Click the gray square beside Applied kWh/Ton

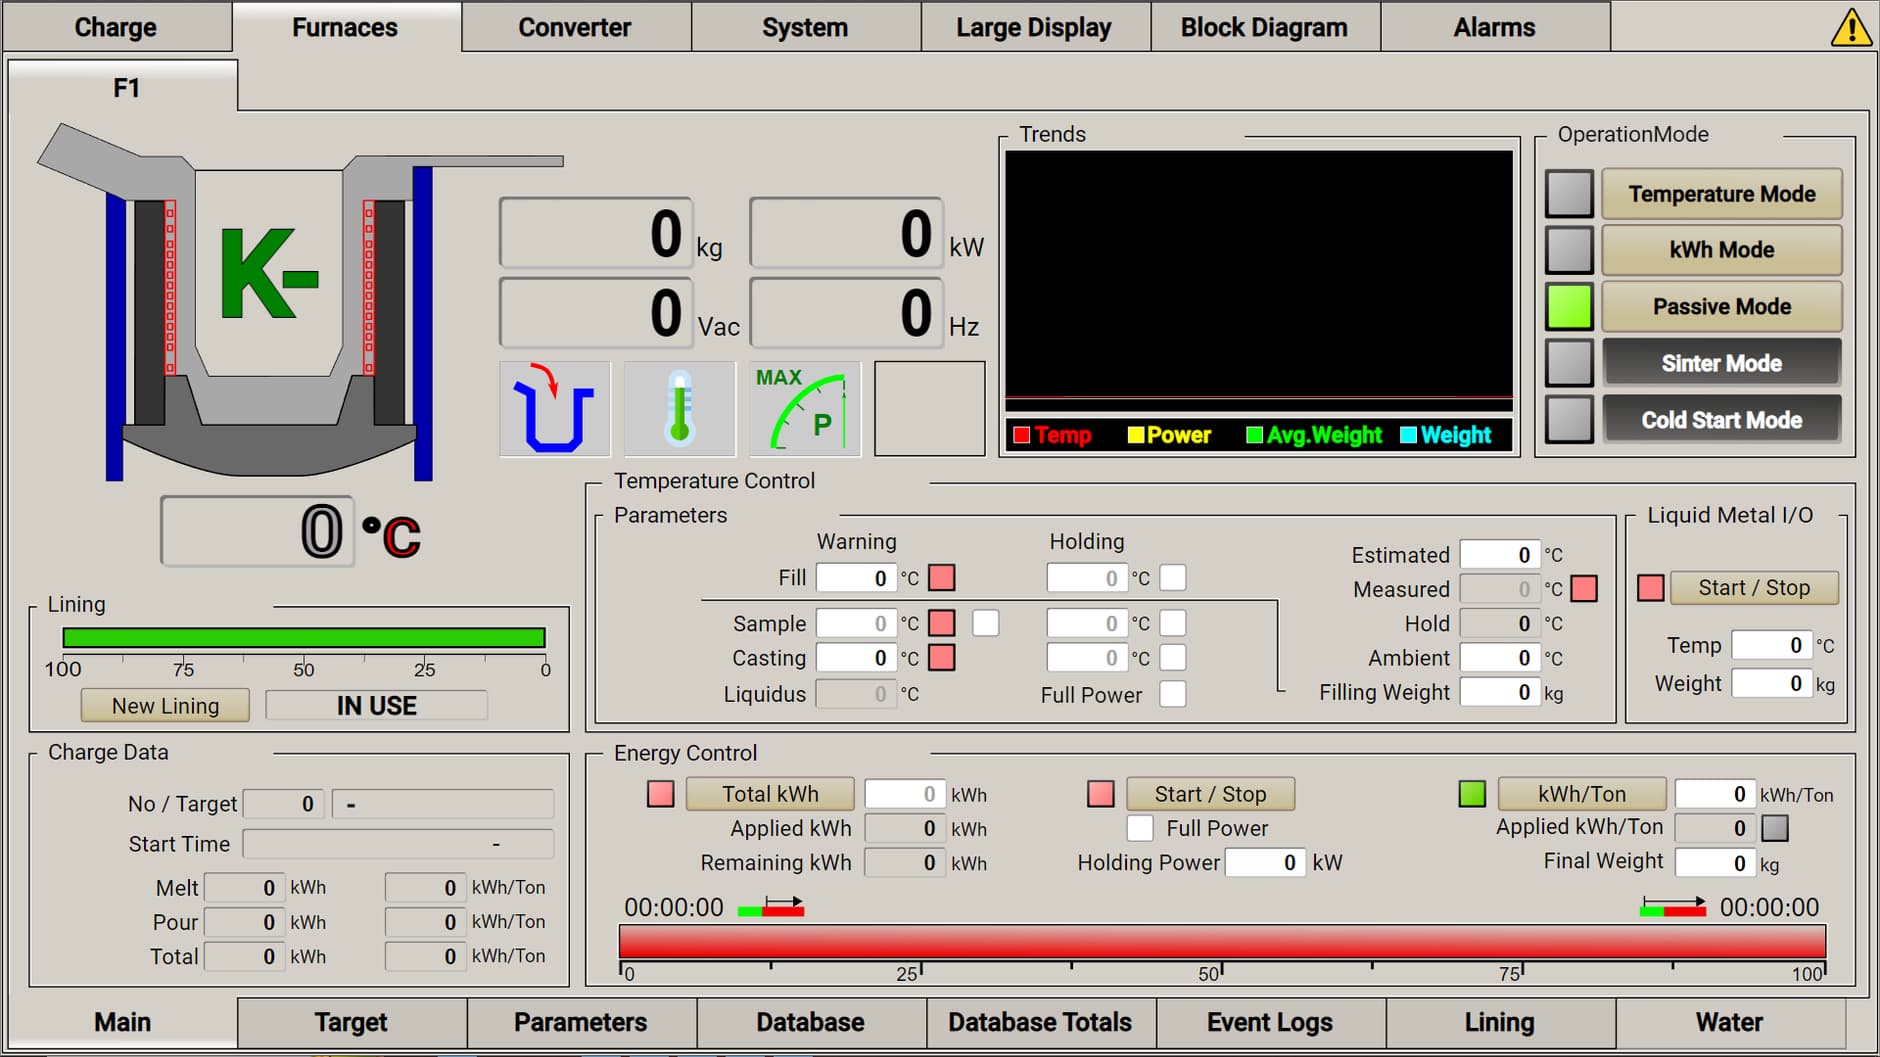[x=1775, y=828]
